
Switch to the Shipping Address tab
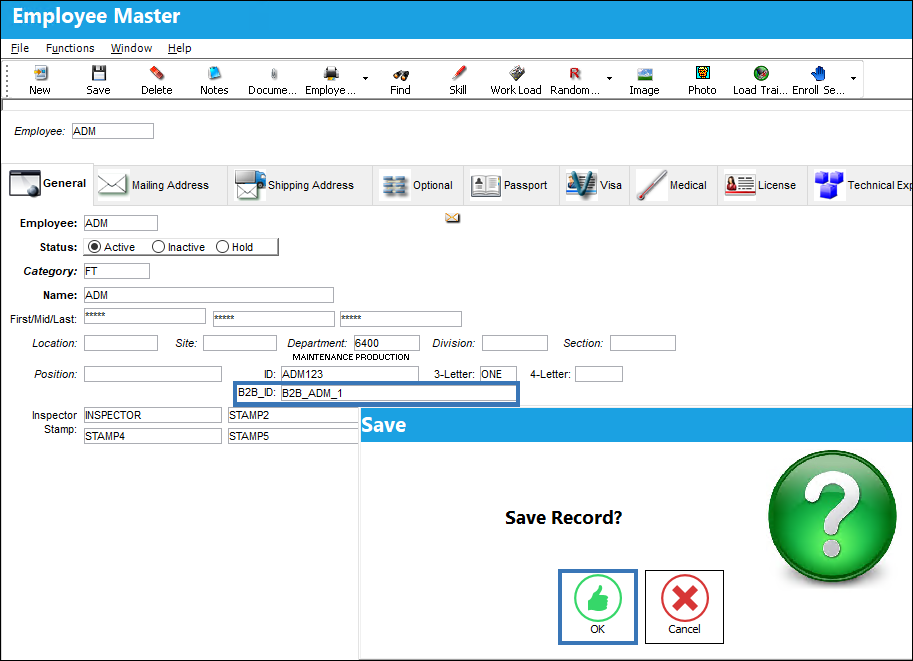click(300, 185)
